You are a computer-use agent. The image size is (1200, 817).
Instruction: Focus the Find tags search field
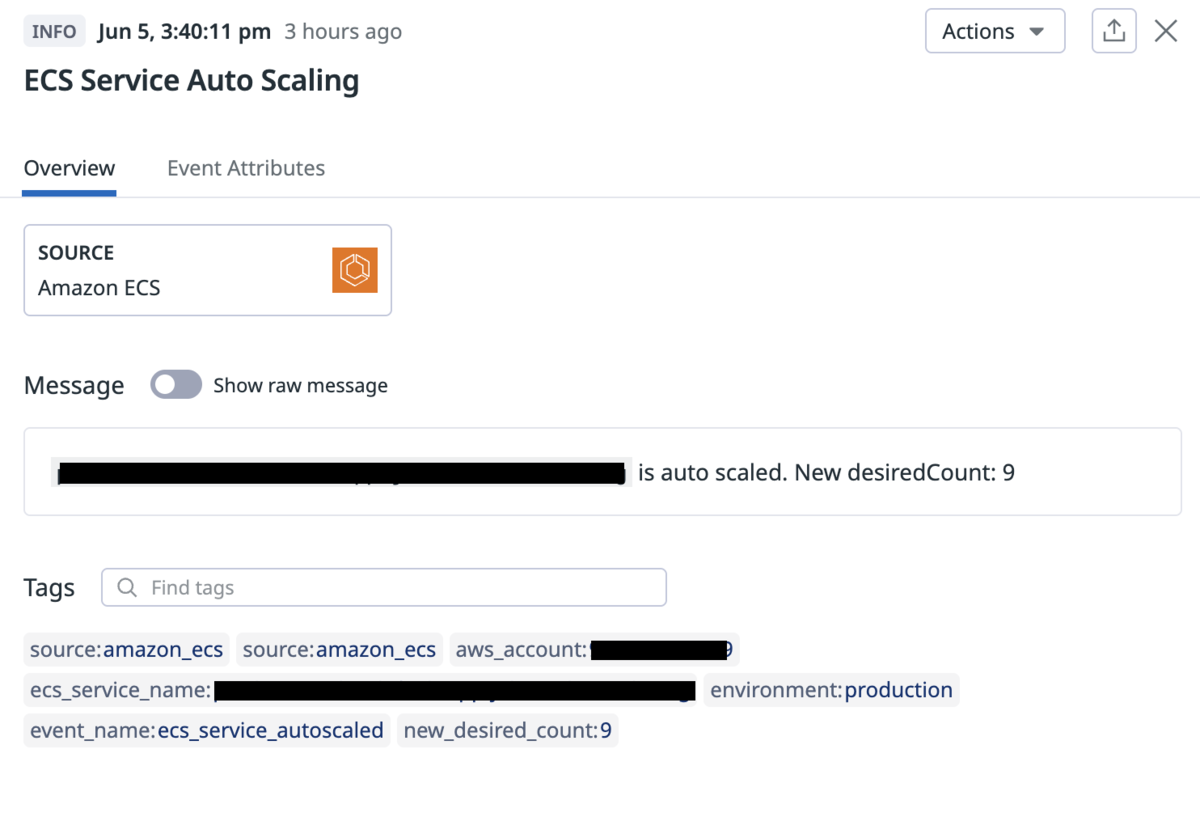point(384,588)
